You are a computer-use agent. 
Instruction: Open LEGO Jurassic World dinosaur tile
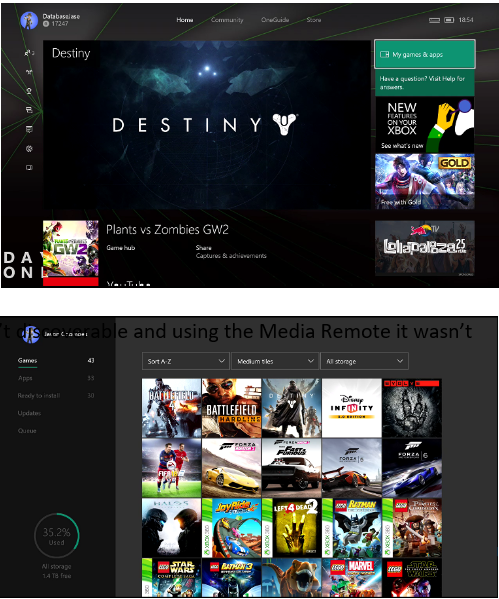point(292,578)
